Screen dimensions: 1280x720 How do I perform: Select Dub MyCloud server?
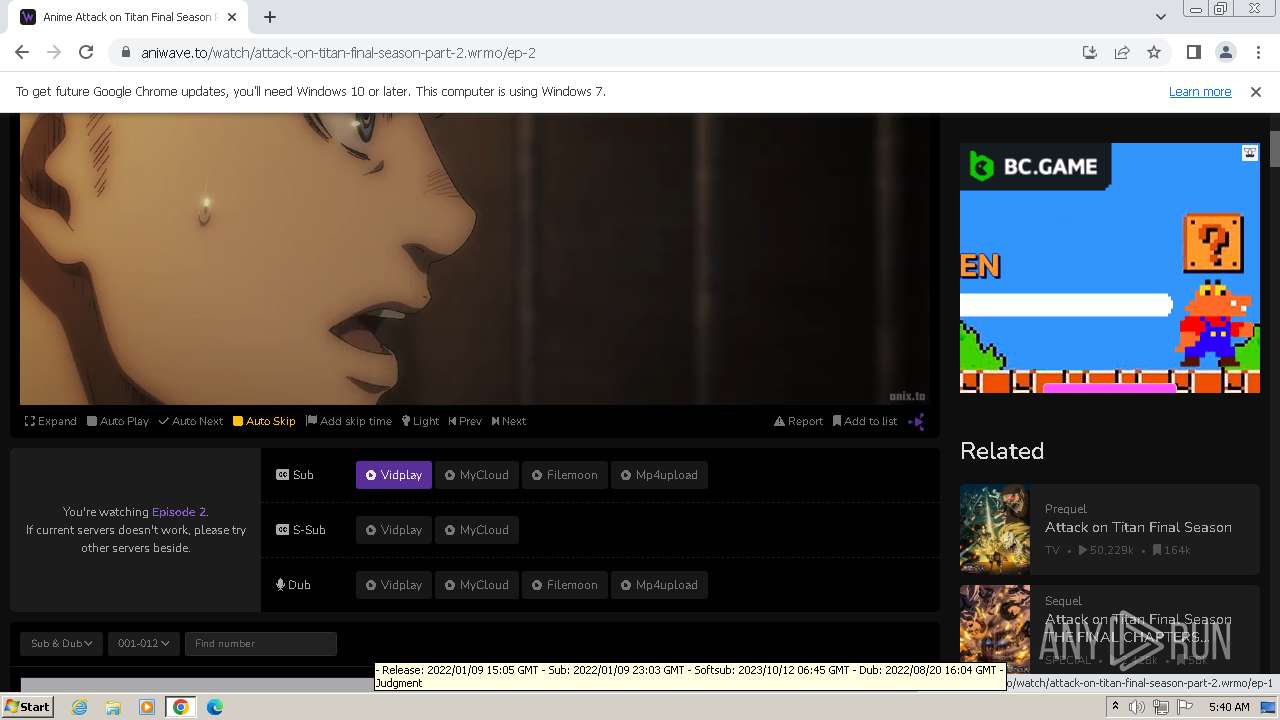477,585
